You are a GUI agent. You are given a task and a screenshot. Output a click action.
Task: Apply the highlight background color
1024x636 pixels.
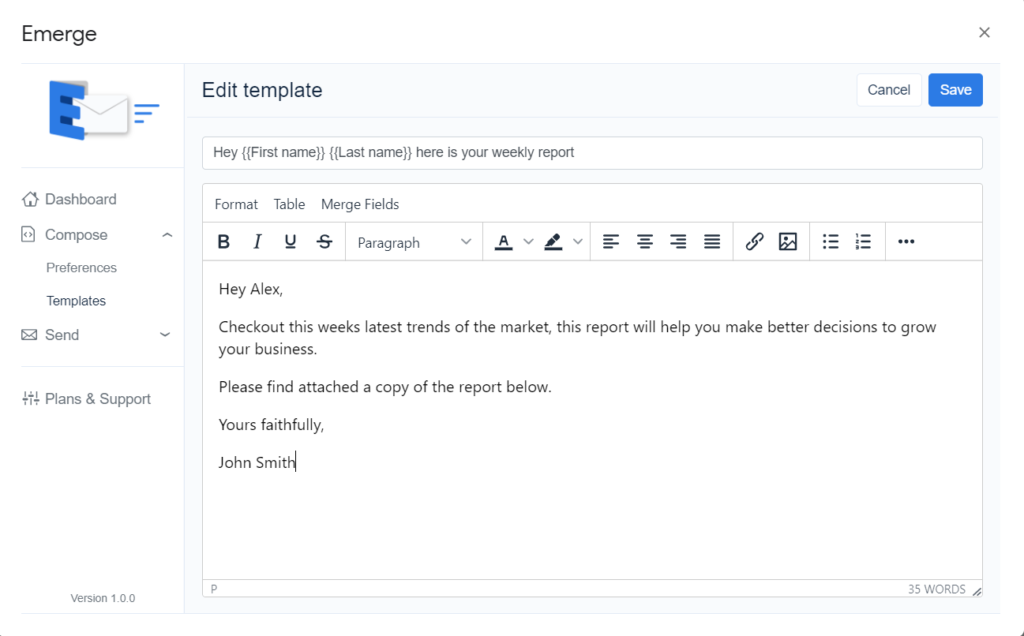(553, 242)
